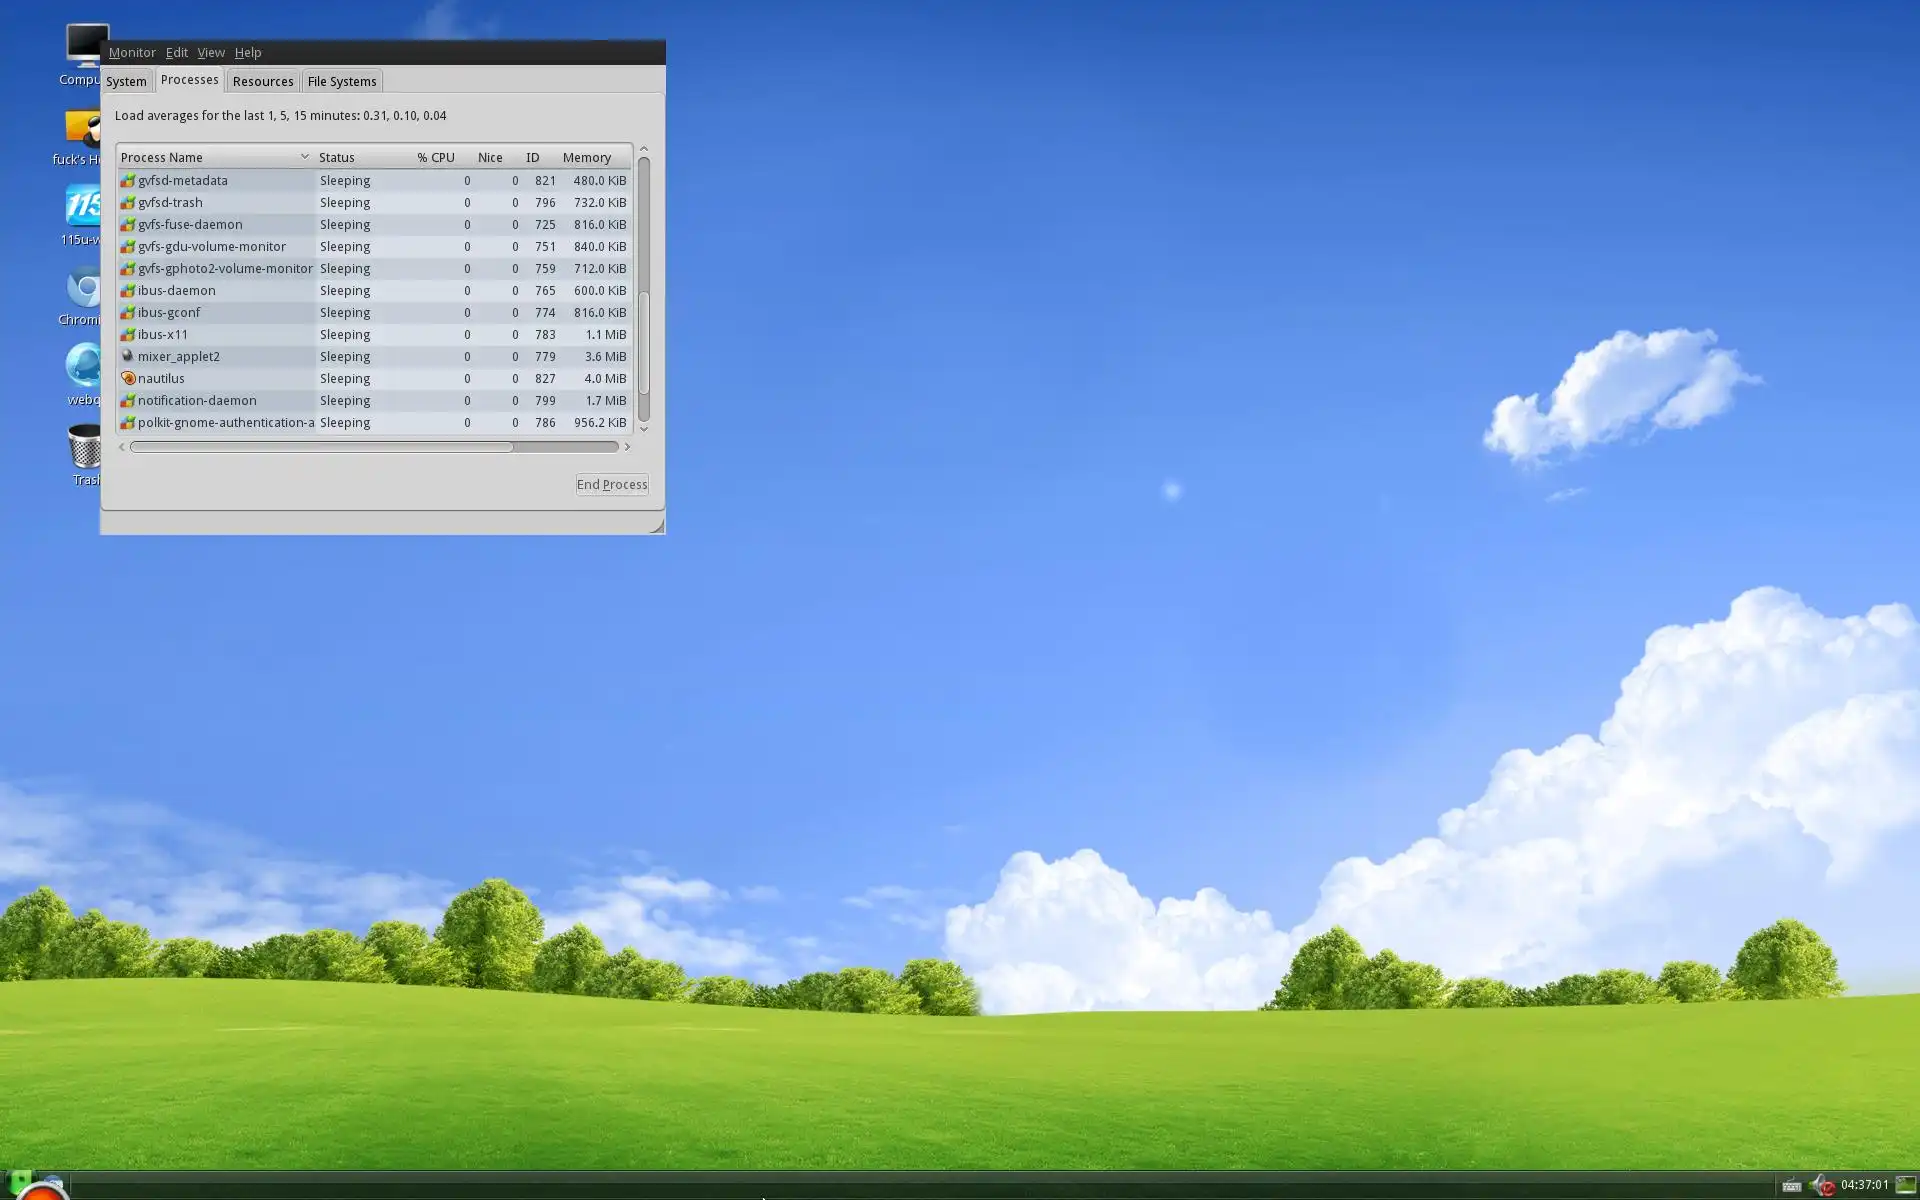This screenshot has width=1920, height=1200.
Task: Open the Chromium browser desktop icon
Action: point(84,291)
